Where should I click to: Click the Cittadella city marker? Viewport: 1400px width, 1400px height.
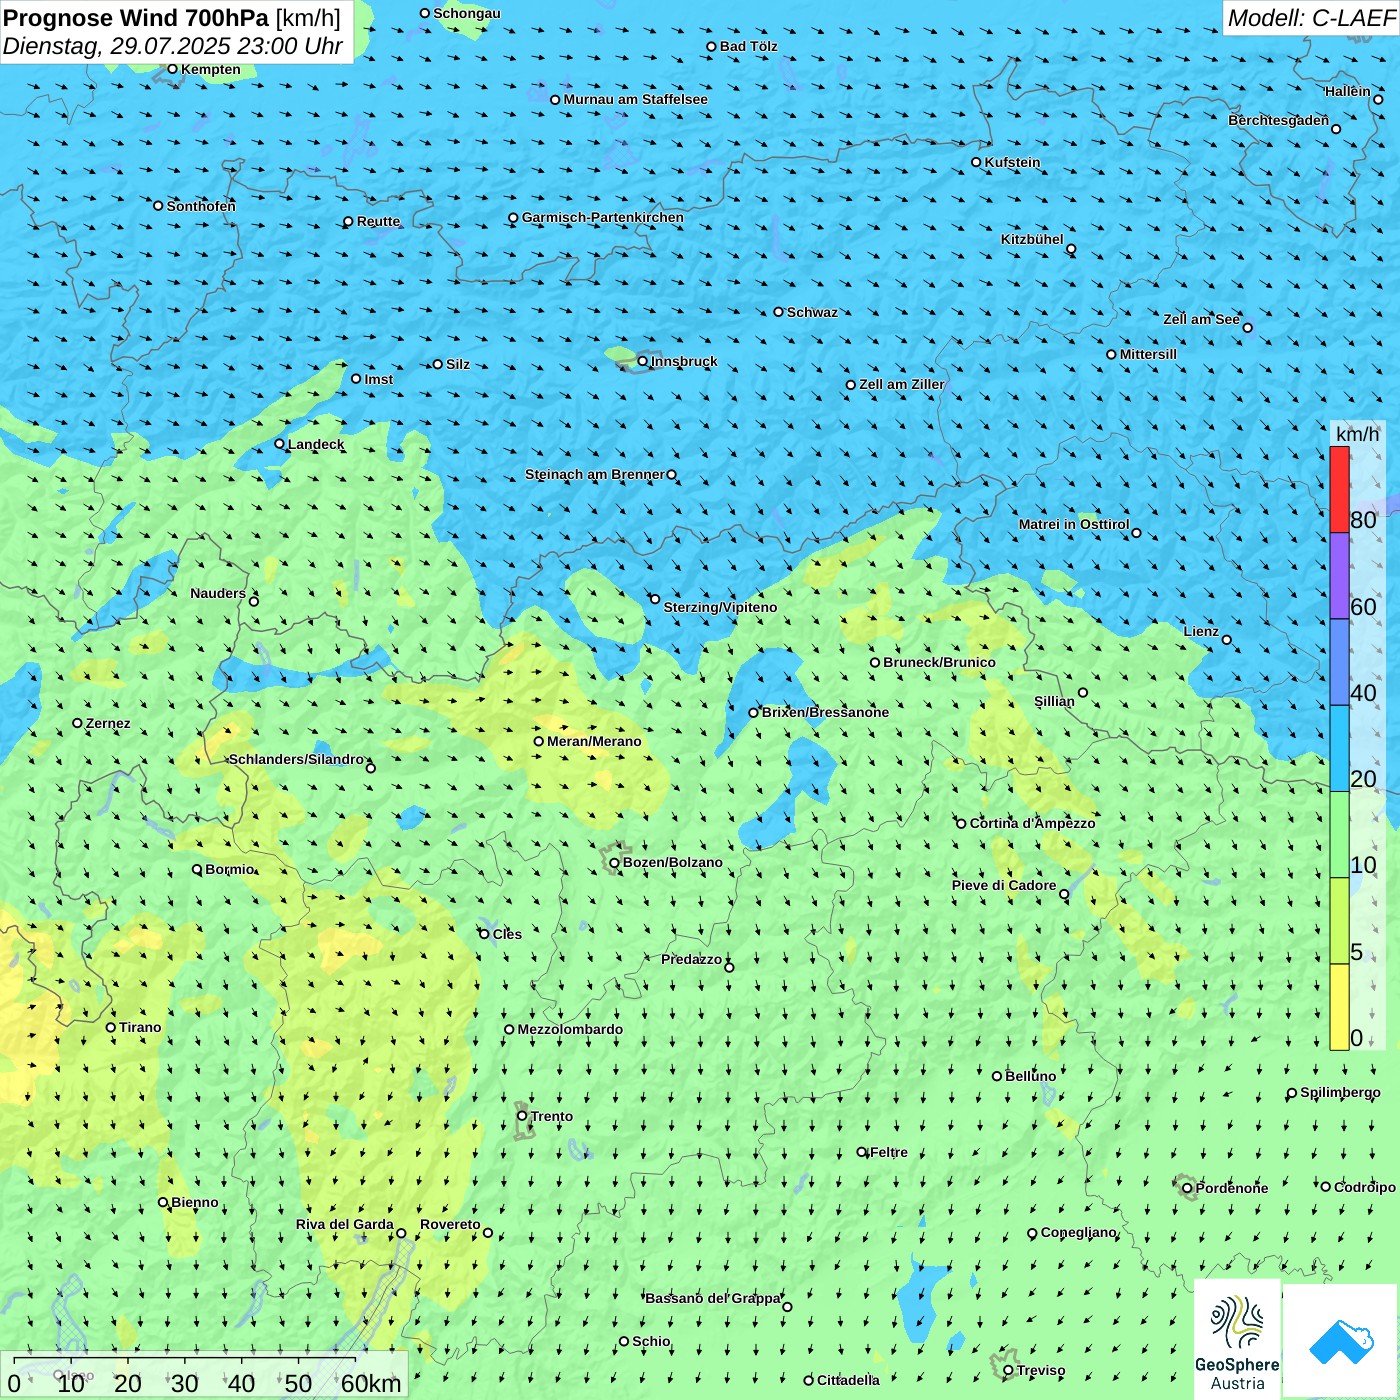809,1380
